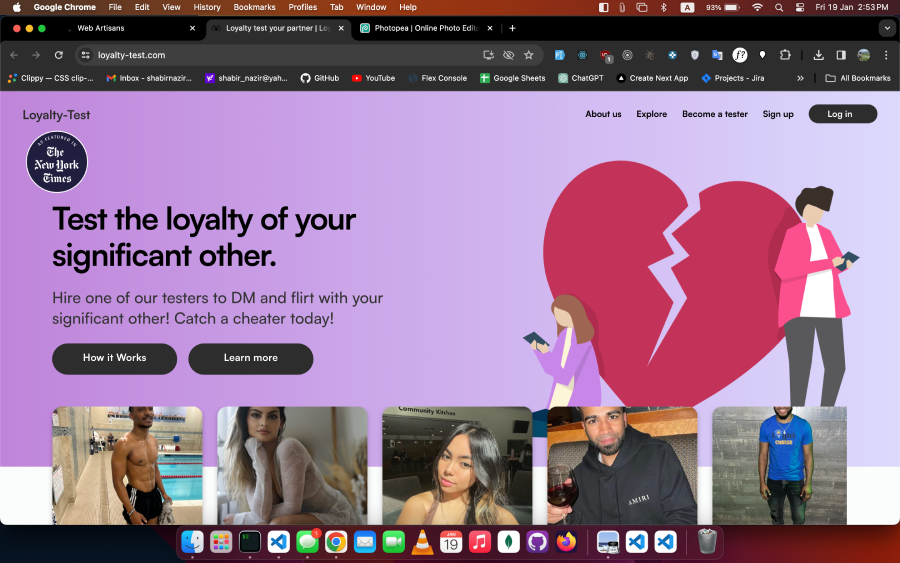Click the address bar showing loyalty-test.com
Viewport: 900px width, 563px height.
[280, 55]
